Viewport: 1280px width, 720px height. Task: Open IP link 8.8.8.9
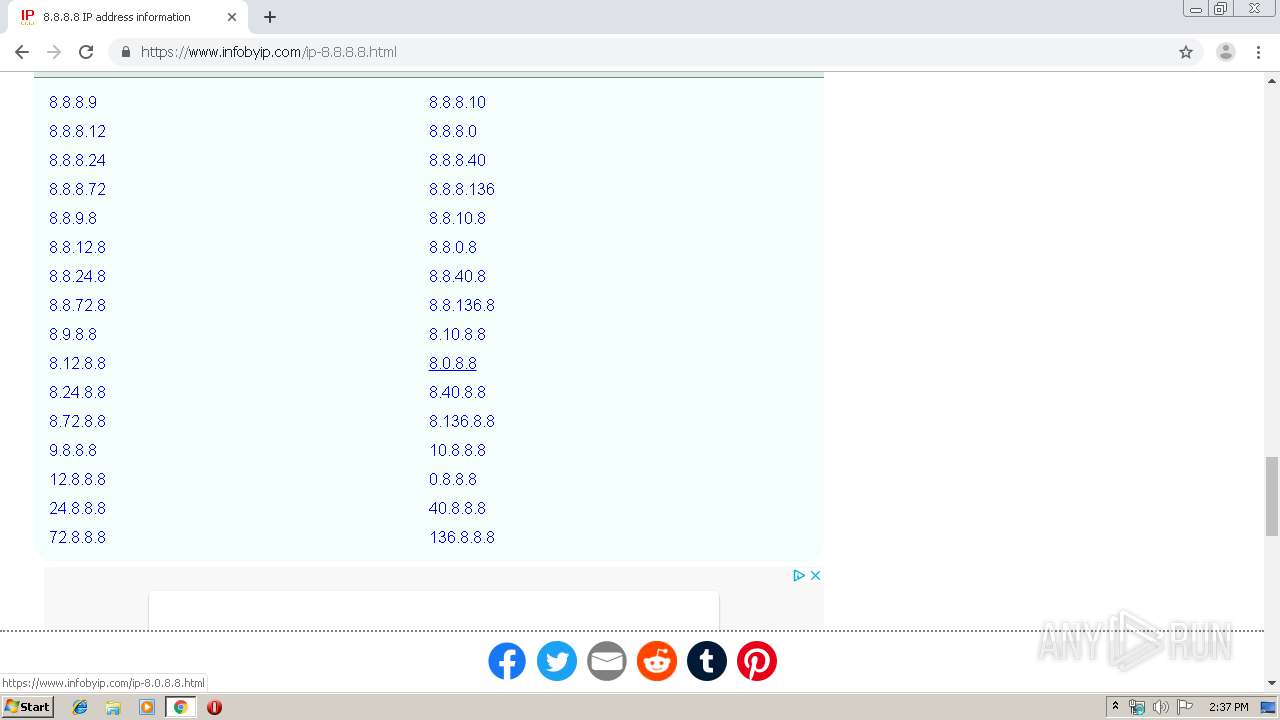[73, 102]
